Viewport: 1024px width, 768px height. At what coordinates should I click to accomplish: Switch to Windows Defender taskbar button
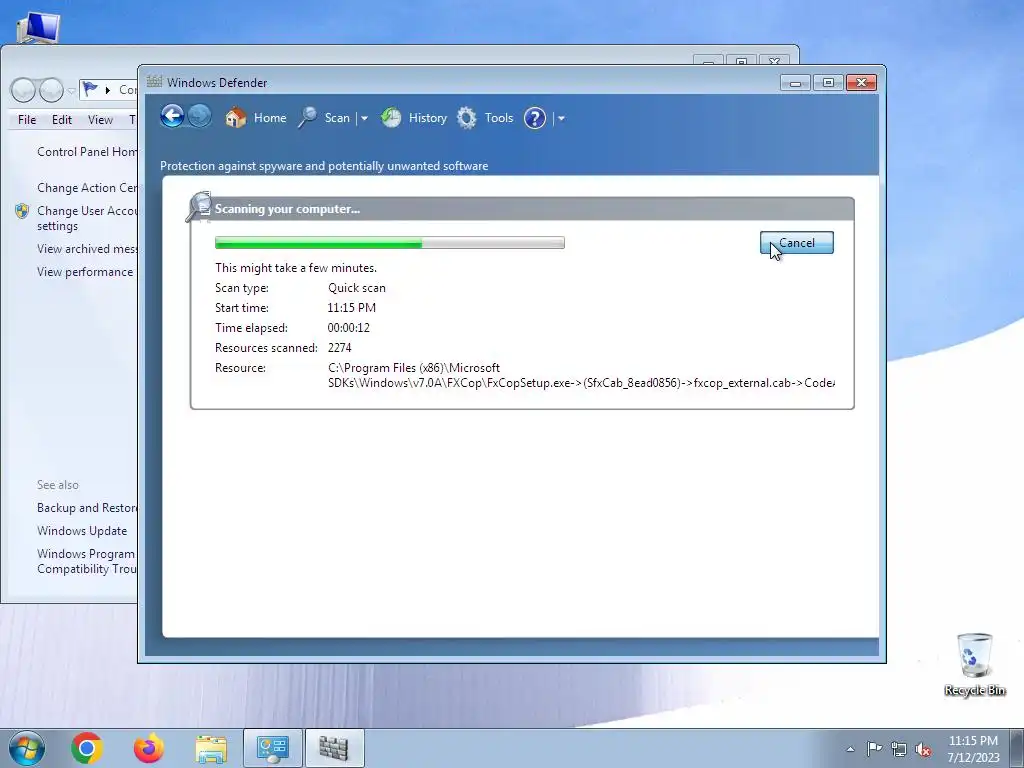[x=334, y=748]
